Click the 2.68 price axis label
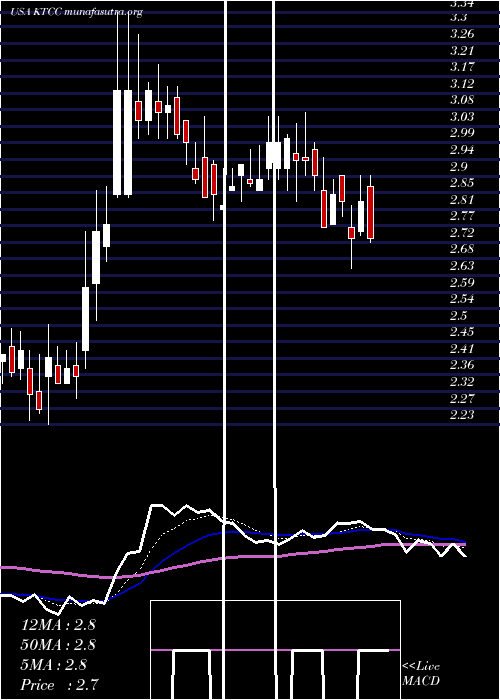500x700 pixels. (462, 249)
